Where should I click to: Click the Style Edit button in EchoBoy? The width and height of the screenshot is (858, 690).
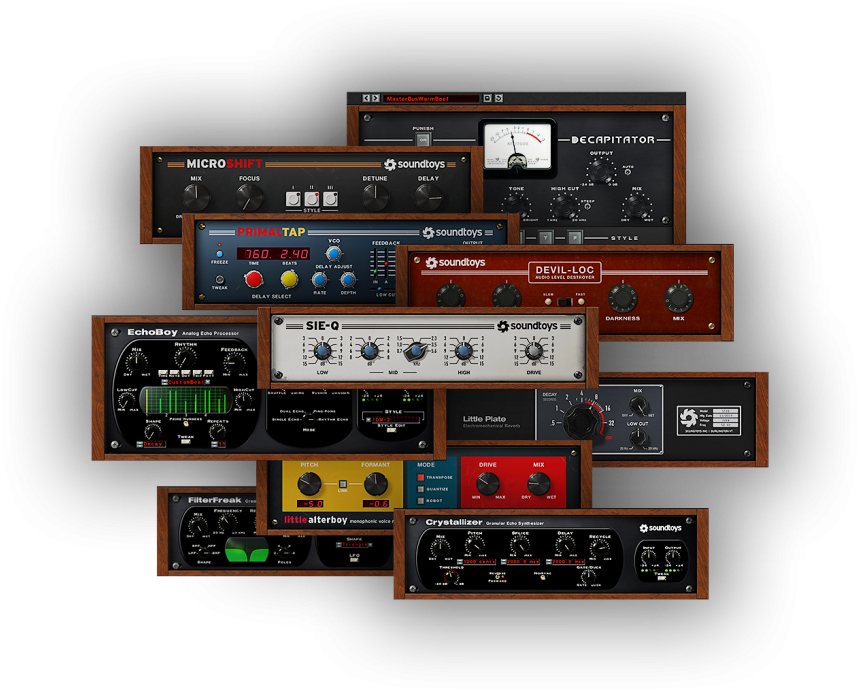coord(391,430)
